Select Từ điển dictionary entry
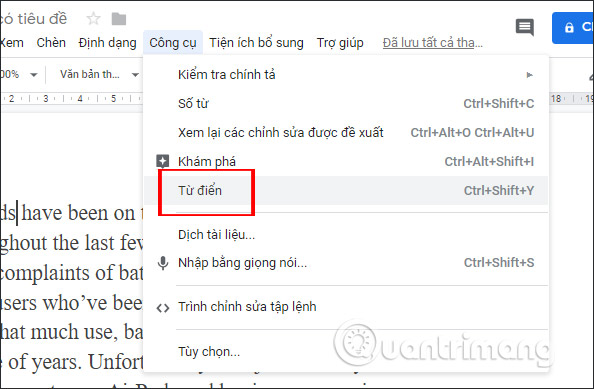Image resolution: width=594 pixels, height=389 pixels. pos(346,190)
